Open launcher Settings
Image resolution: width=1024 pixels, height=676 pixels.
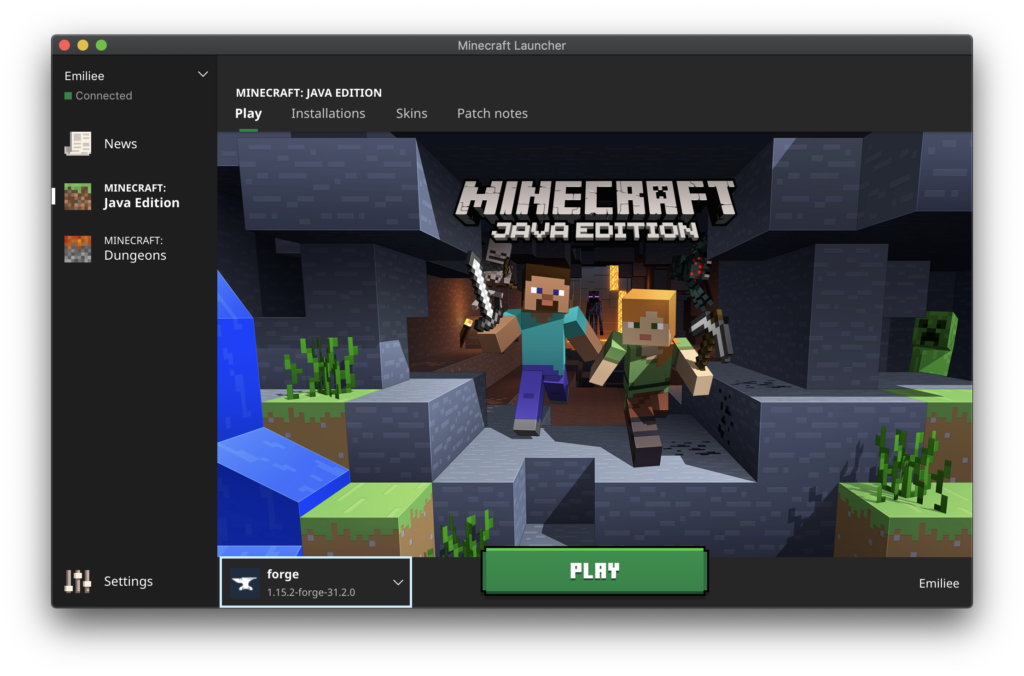coord(128,581)
